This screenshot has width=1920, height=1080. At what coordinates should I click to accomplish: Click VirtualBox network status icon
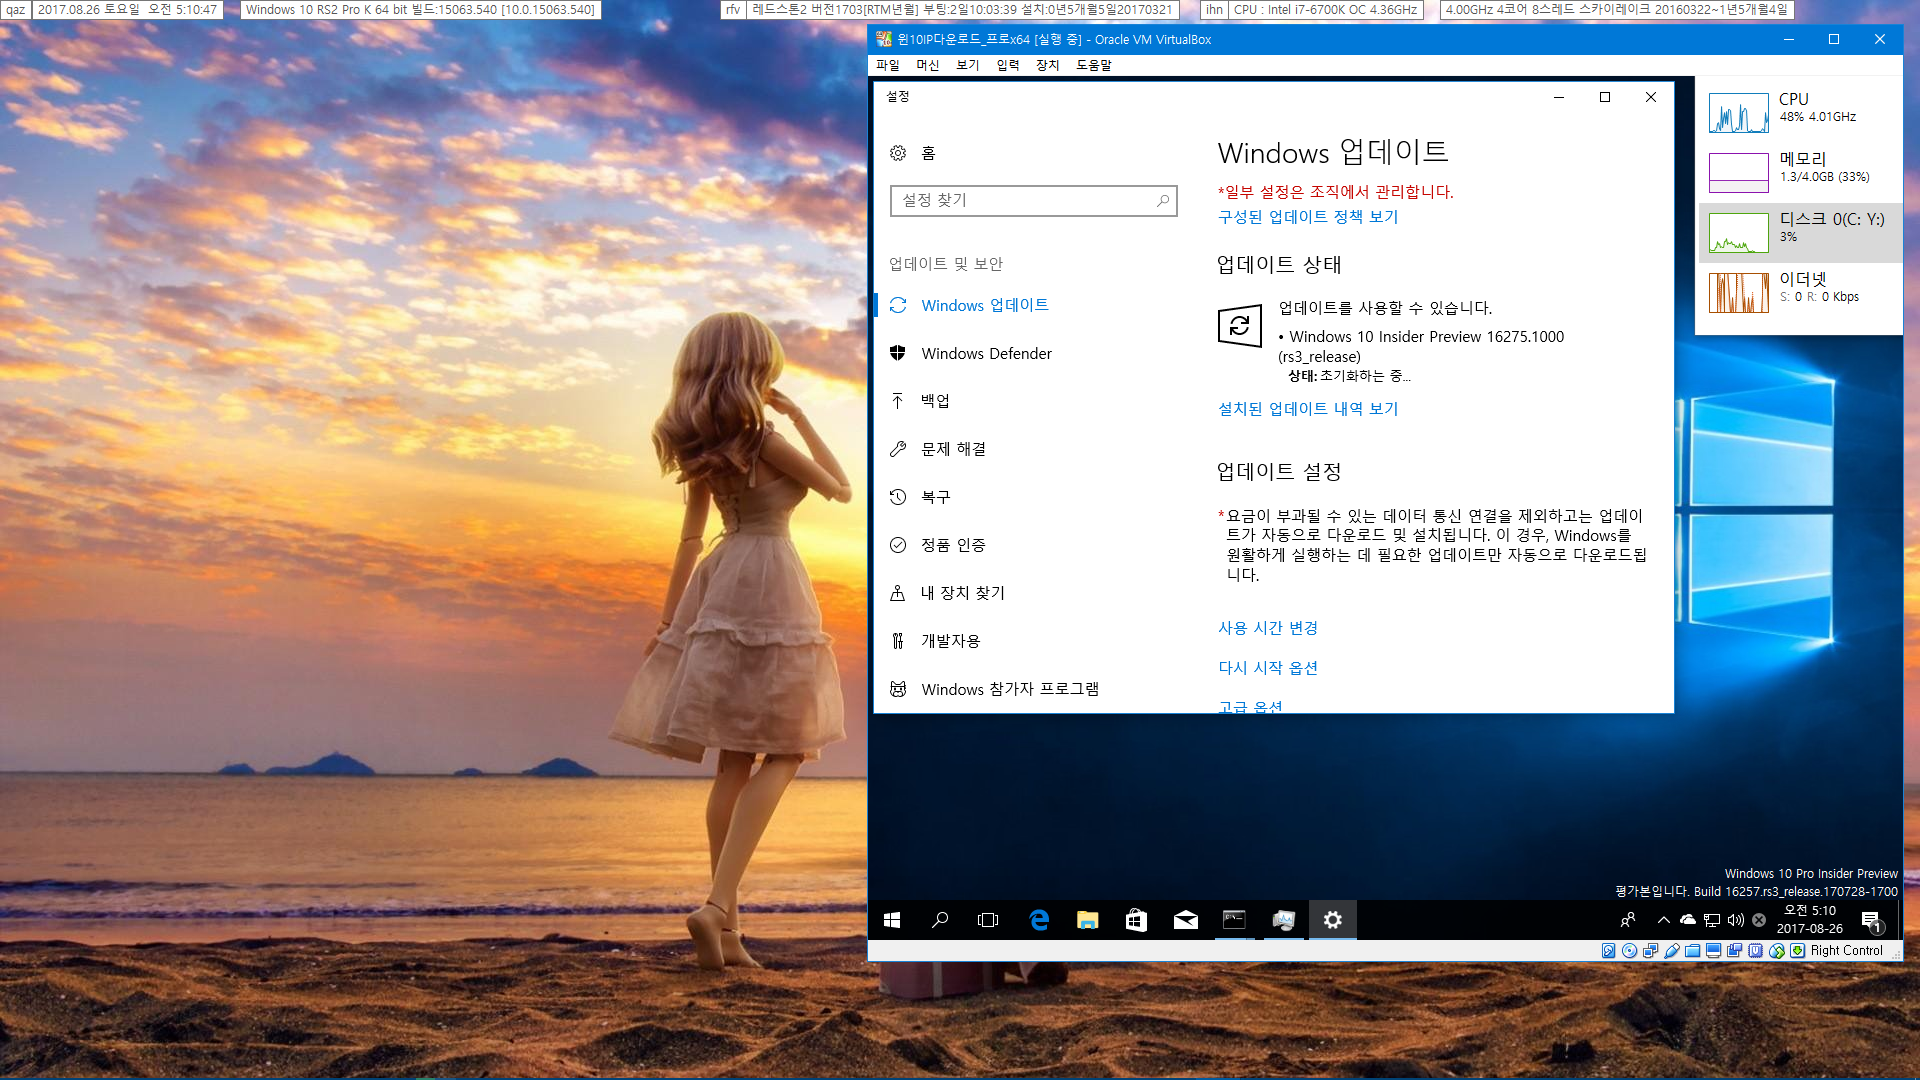(1650, 950)
